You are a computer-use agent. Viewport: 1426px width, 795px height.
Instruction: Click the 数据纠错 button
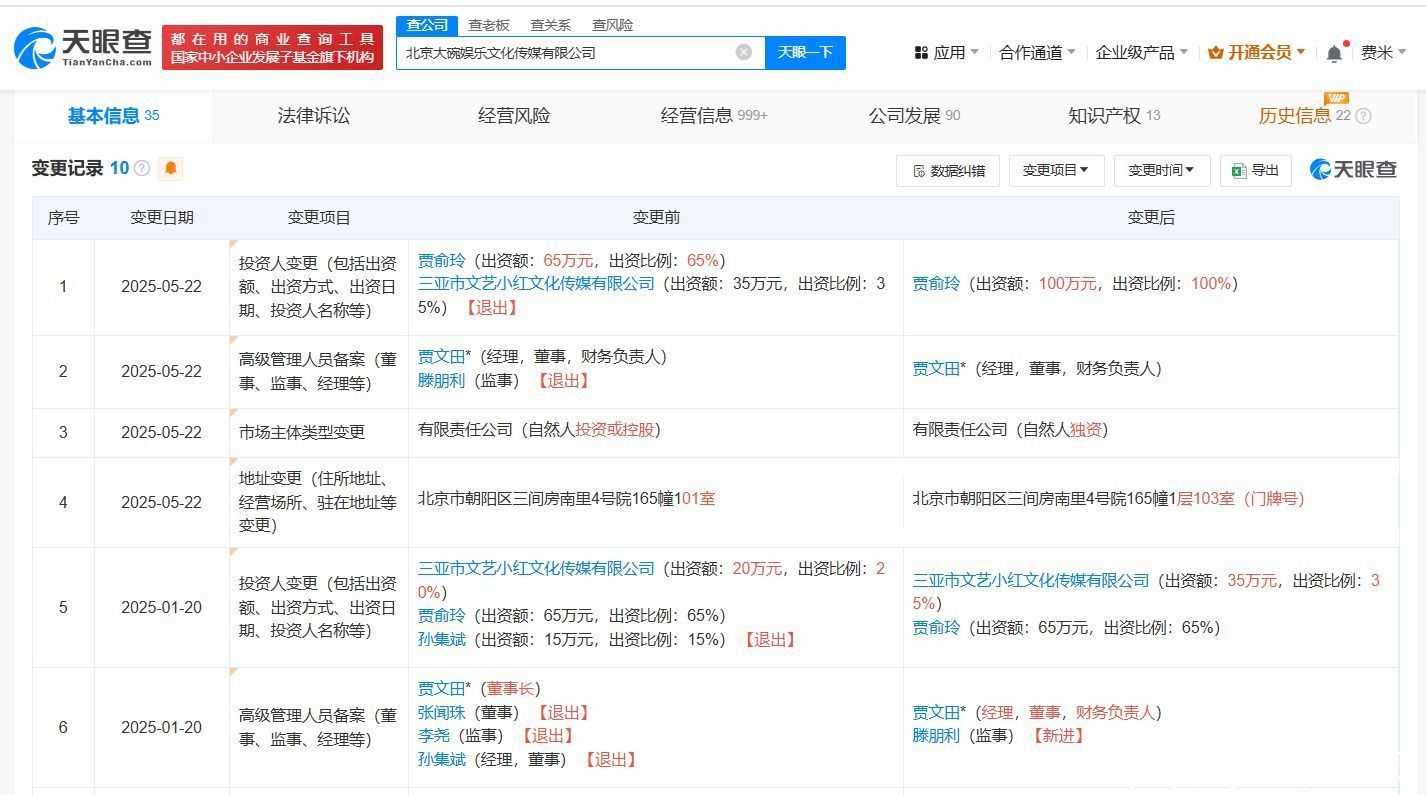(948, 171)
